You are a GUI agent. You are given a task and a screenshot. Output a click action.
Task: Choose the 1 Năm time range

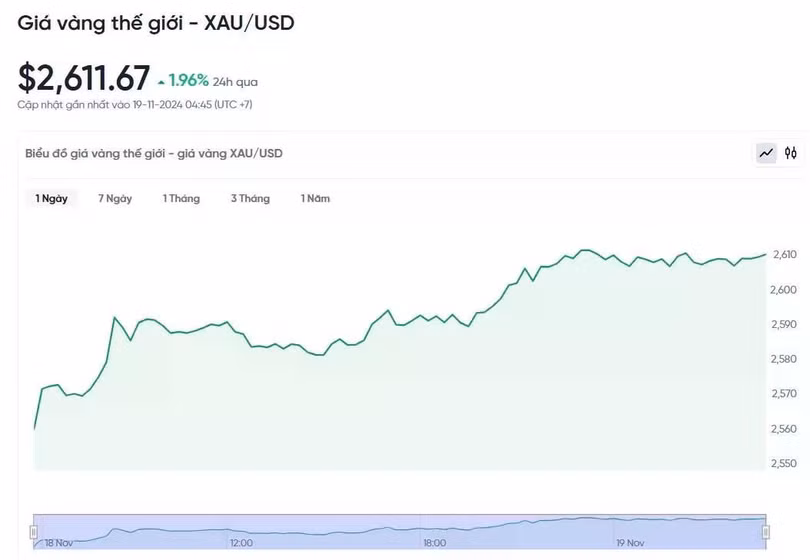pos(315,198)
